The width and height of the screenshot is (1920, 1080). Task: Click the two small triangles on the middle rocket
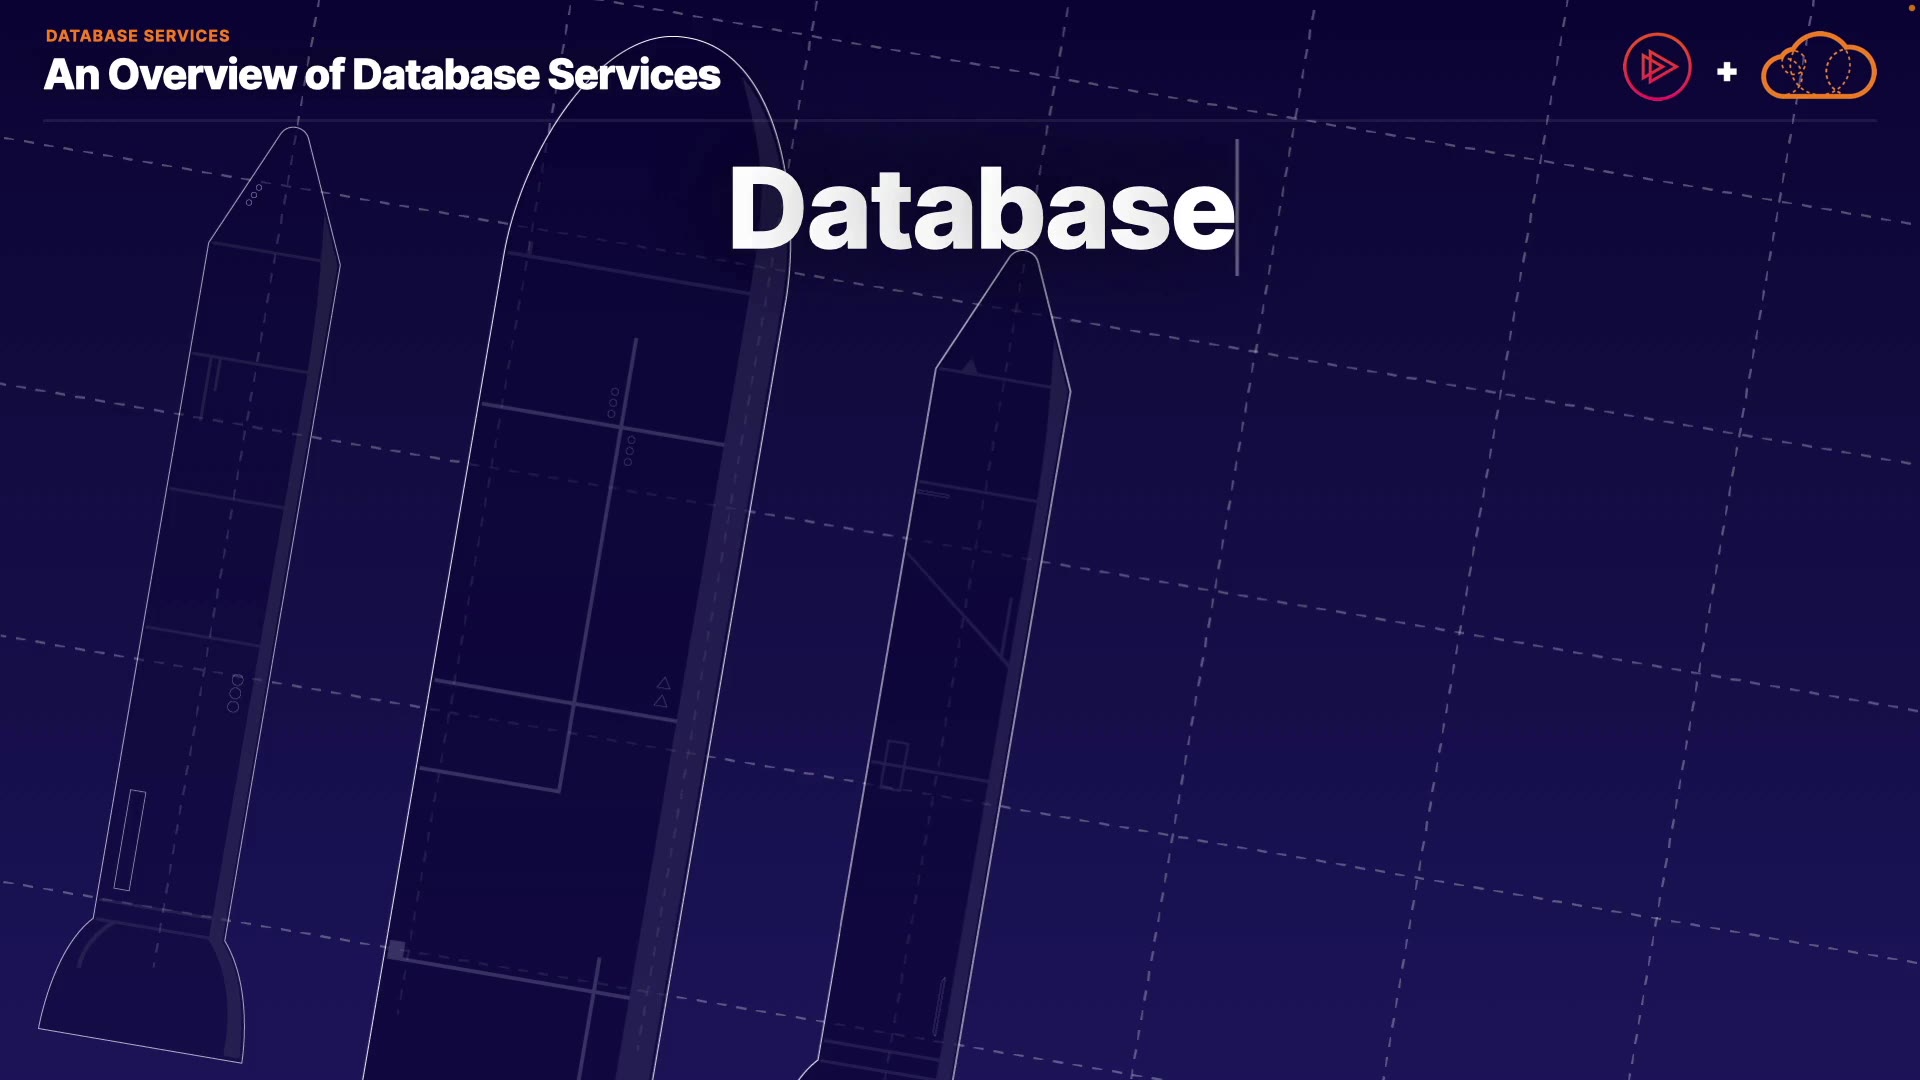[x=662, y=692]
